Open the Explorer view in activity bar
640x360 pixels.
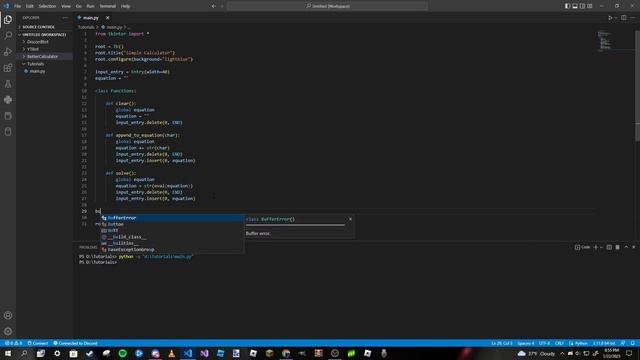(8, 20)
